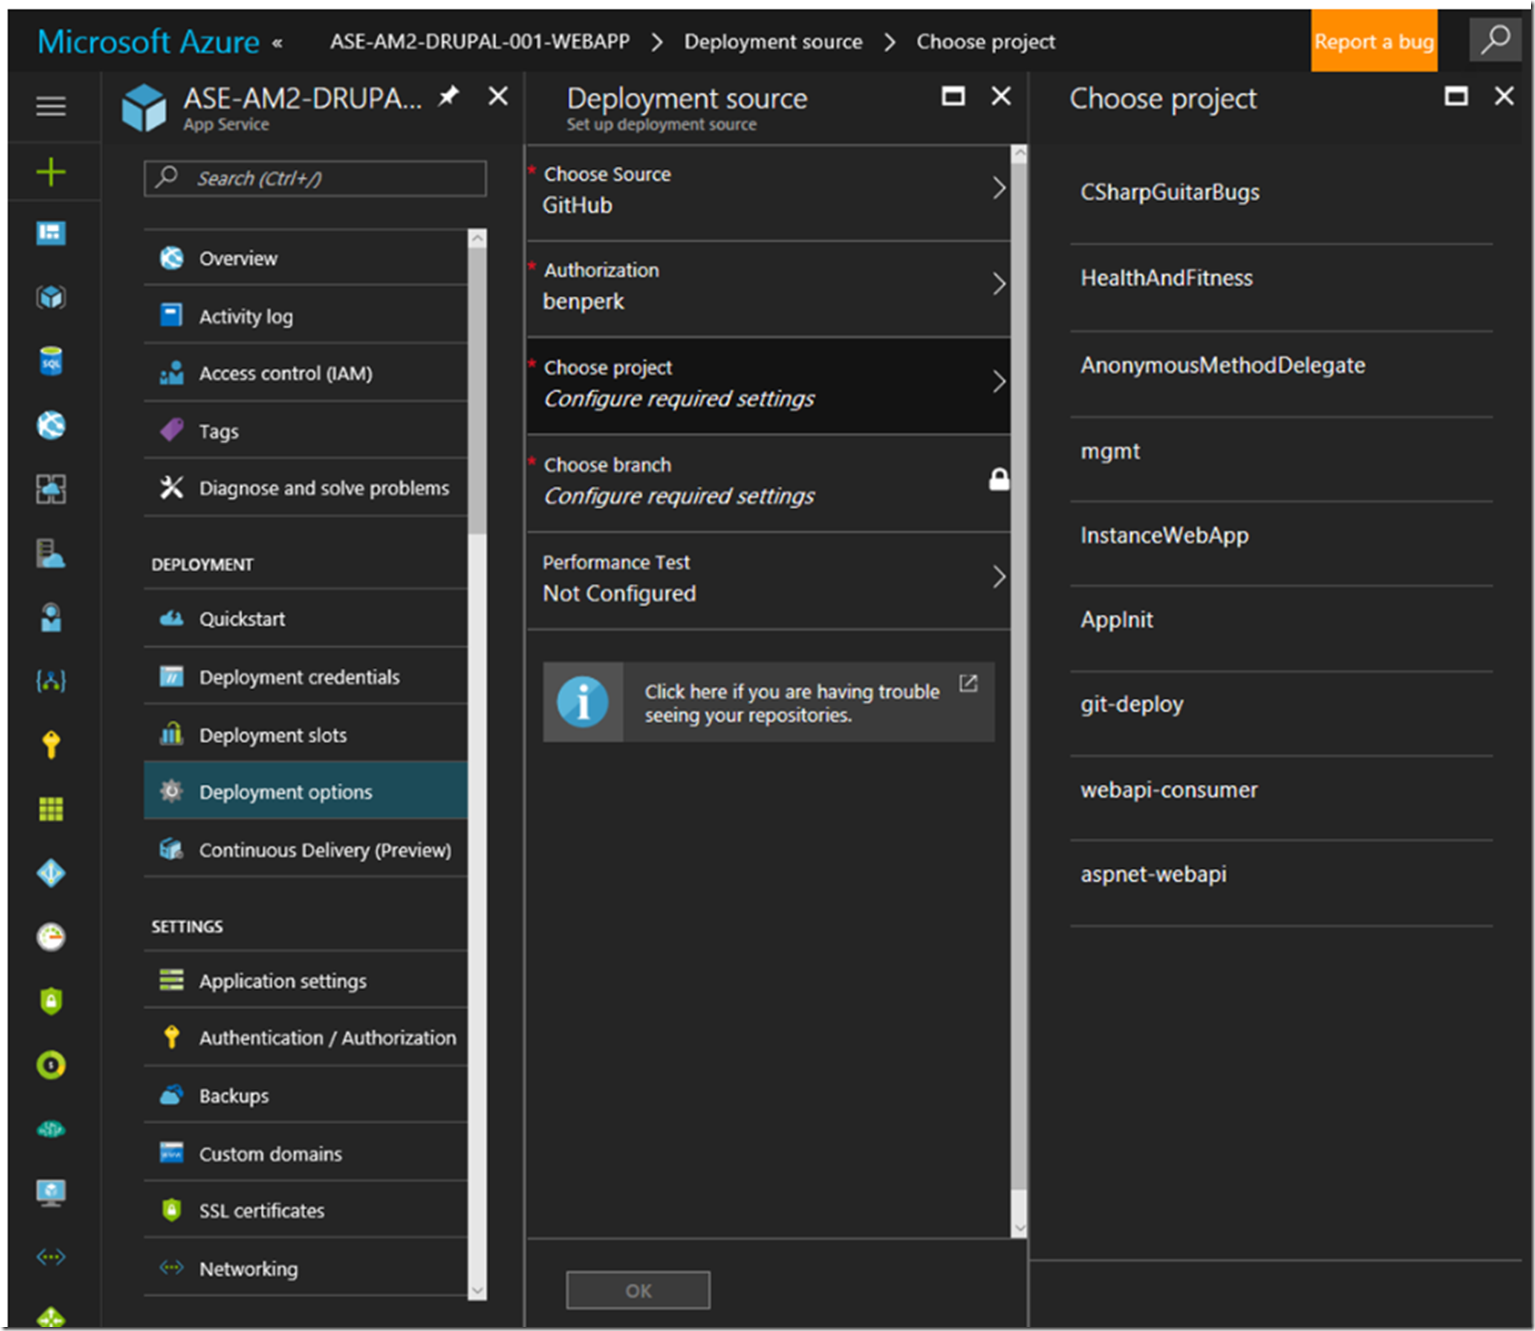
Task: Open the hamburger menu in left sidebar
Action: (51, 106)
